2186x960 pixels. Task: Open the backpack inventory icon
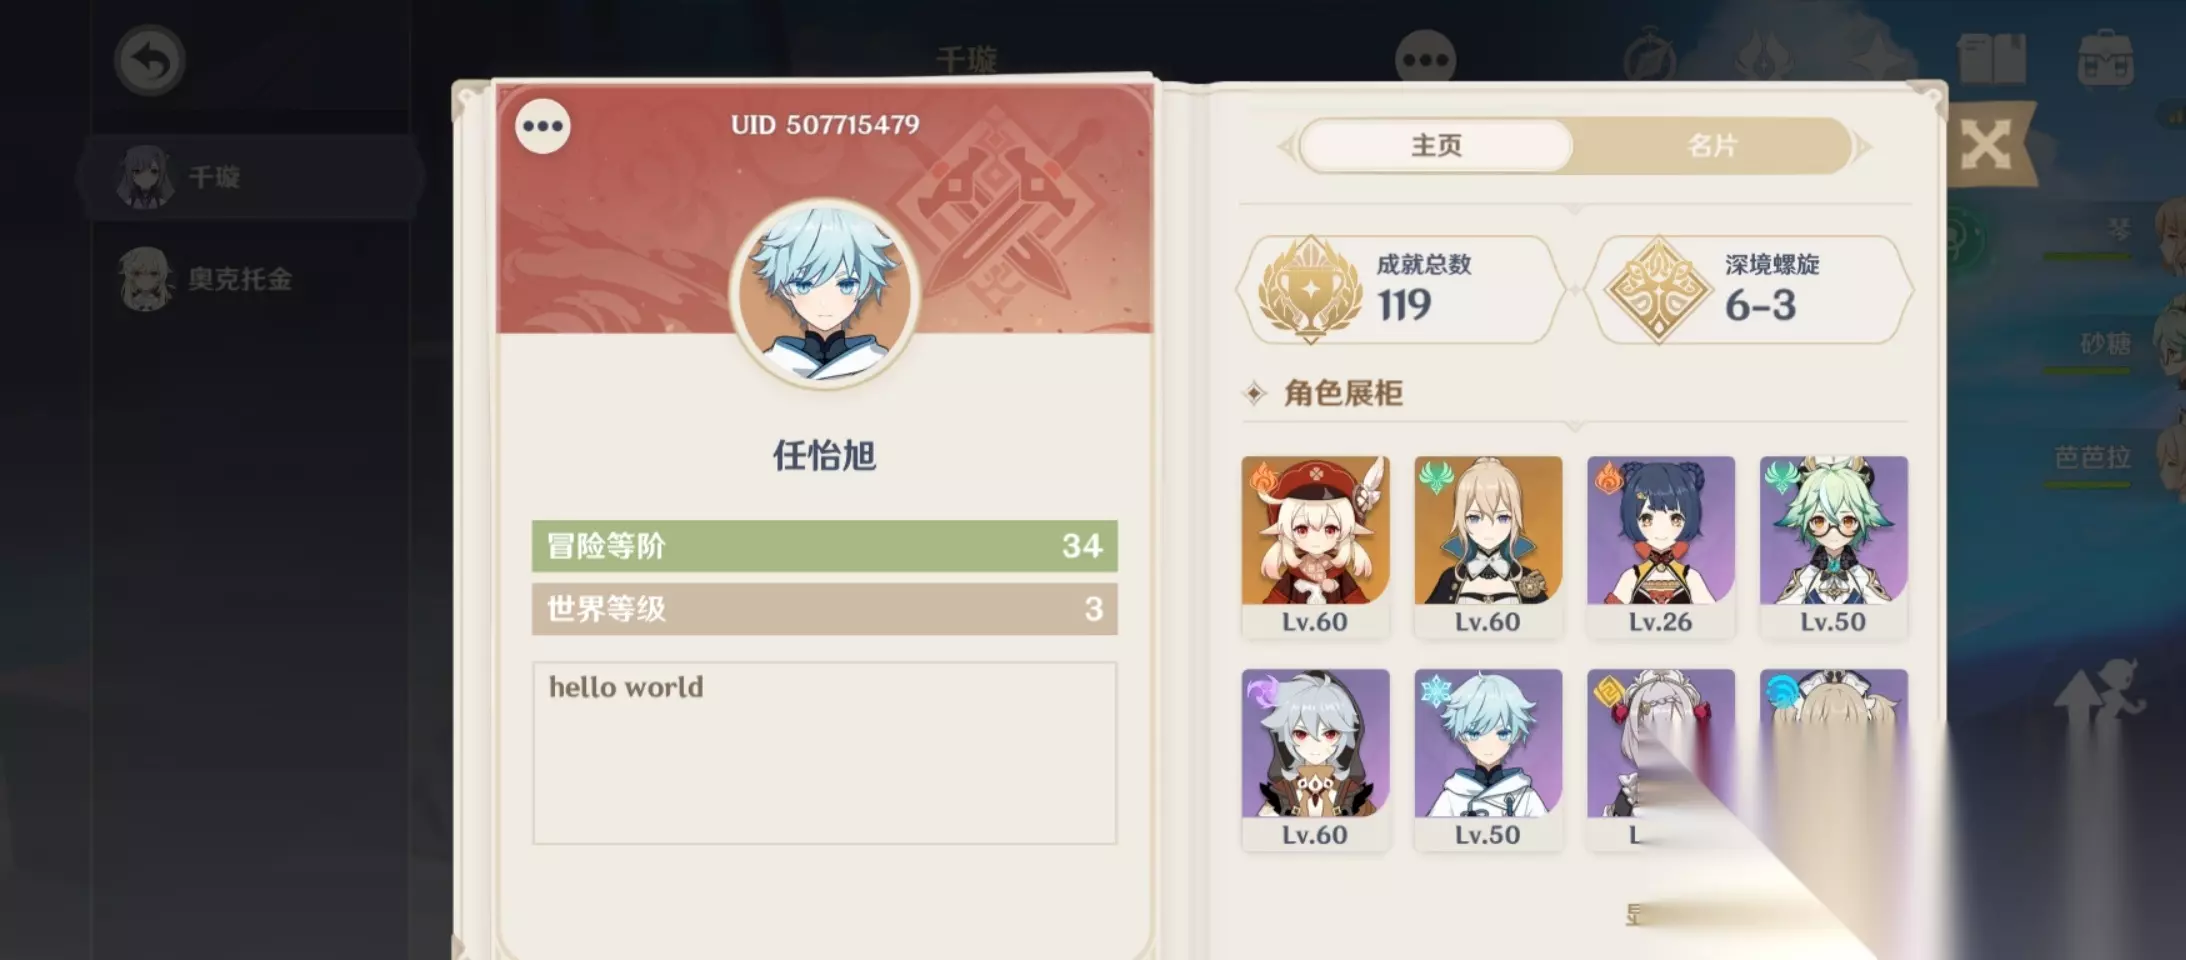pos(2106,60)
